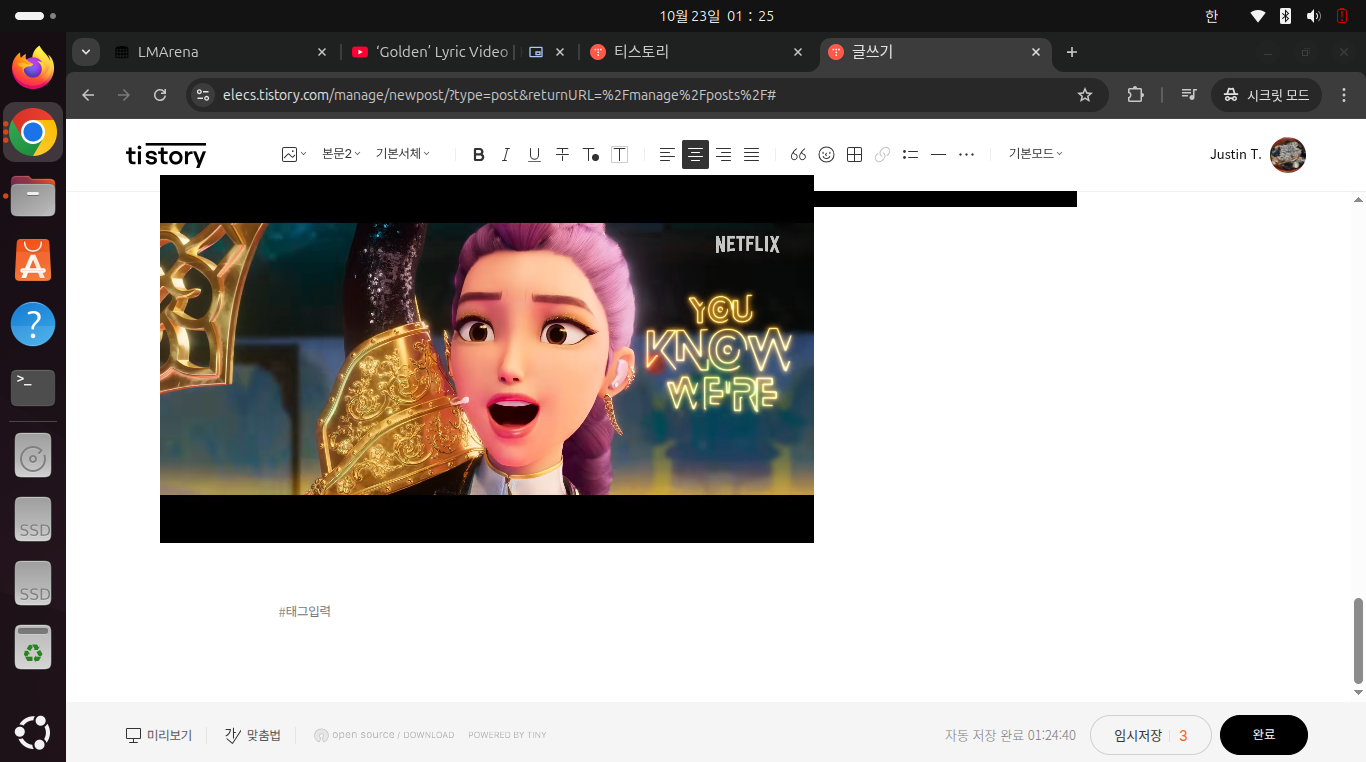Open the more tools ellipsis menu

pyautogui.click(x=966, y=154)
